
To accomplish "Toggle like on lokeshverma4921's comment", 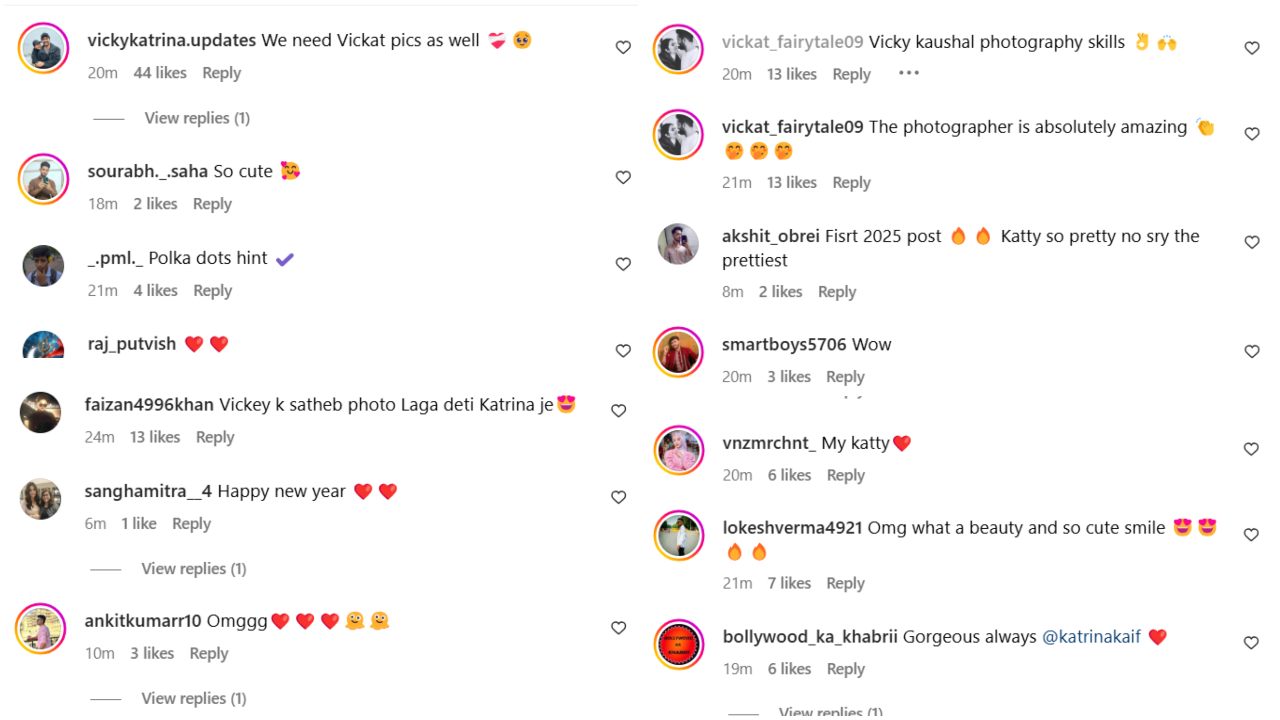I will point(1252,535).
